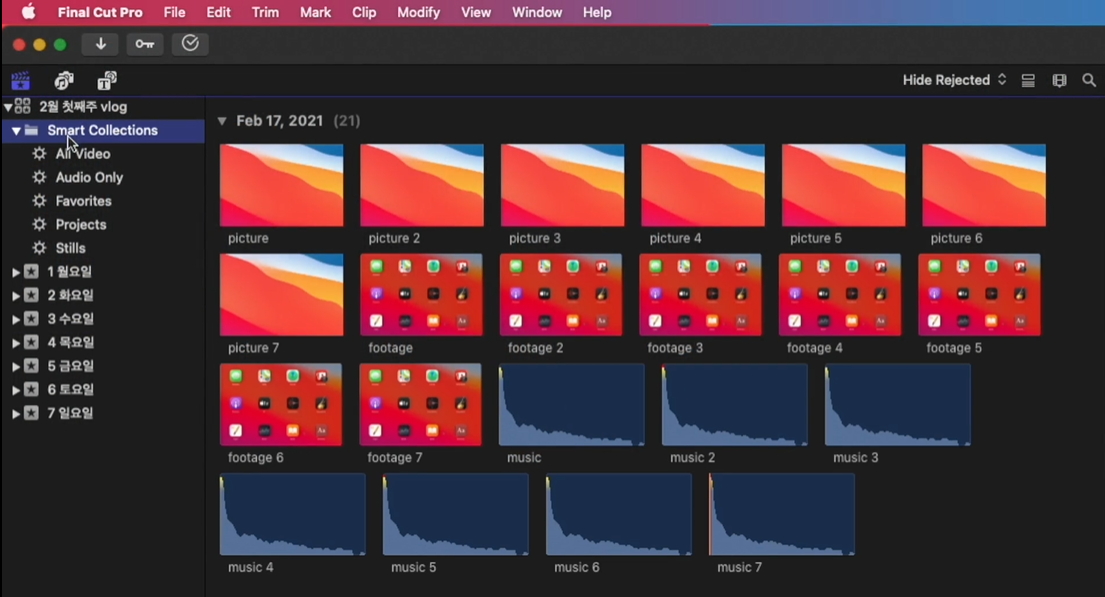1105x597 pixels.
Task: Open the Window menu
Action: tap(537, 12)
